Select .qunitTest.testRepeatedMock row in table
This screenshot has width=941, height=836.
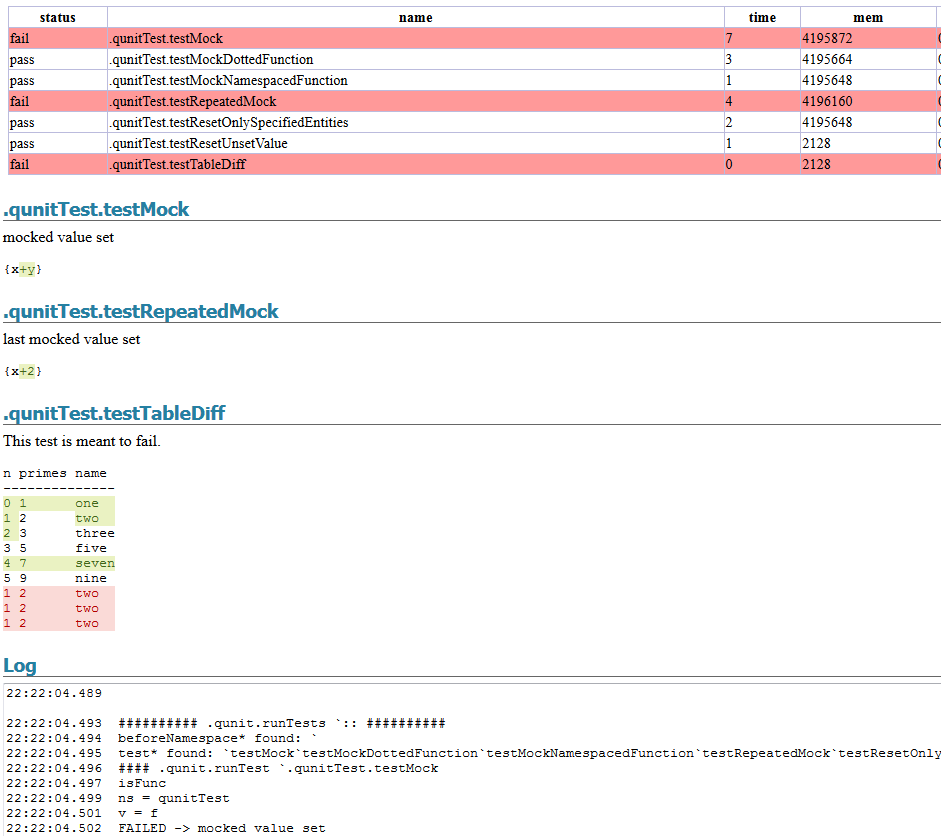pos(193,101)
